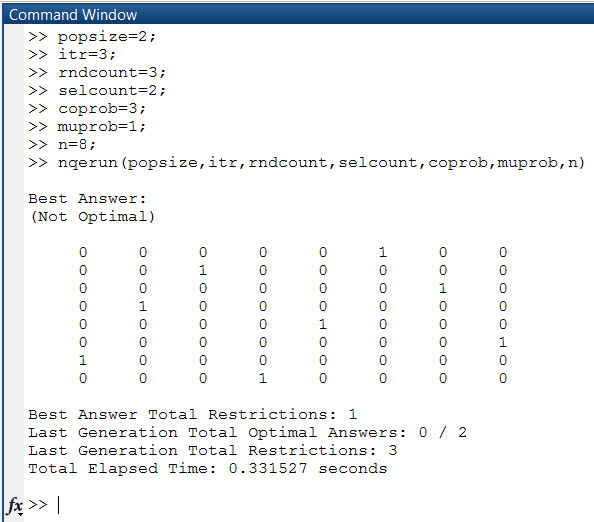Click 'Last Generation Total Restrictions: 3' line
Image resolution: width=594 pixels, height=522 pixels.
[x=213, y=450]
